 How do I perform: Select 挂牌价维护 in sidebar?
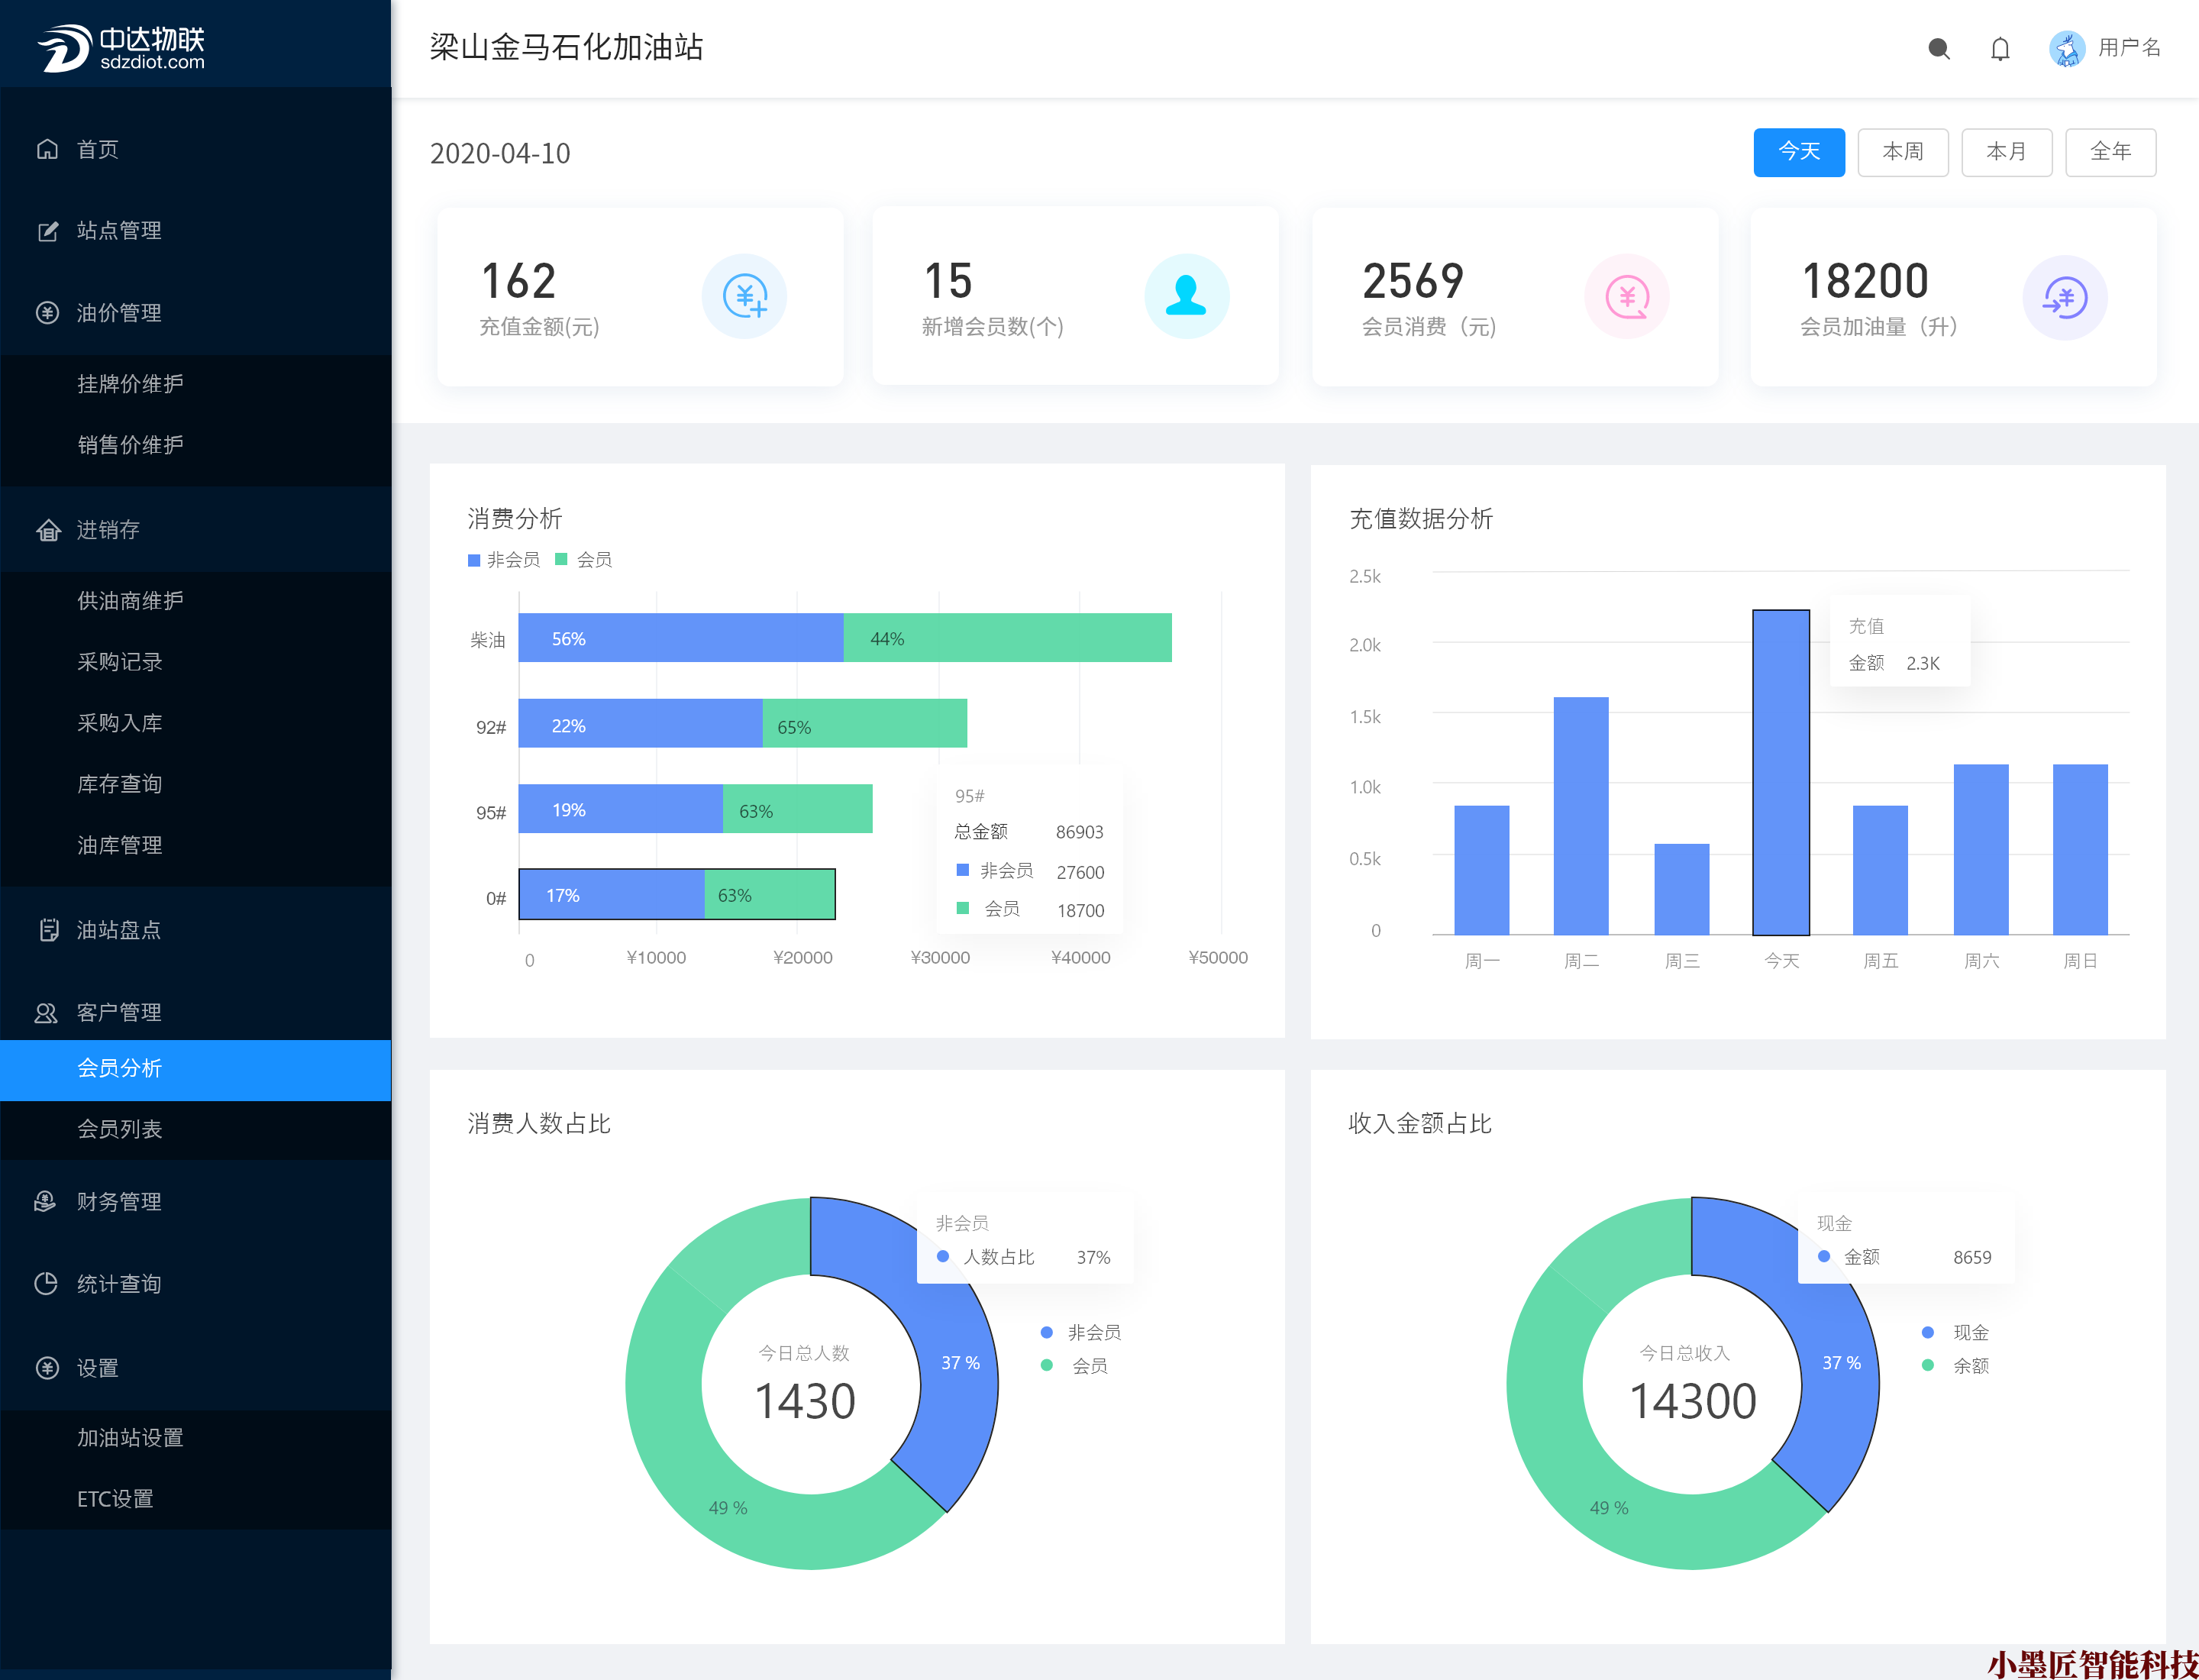coord(130,384)
